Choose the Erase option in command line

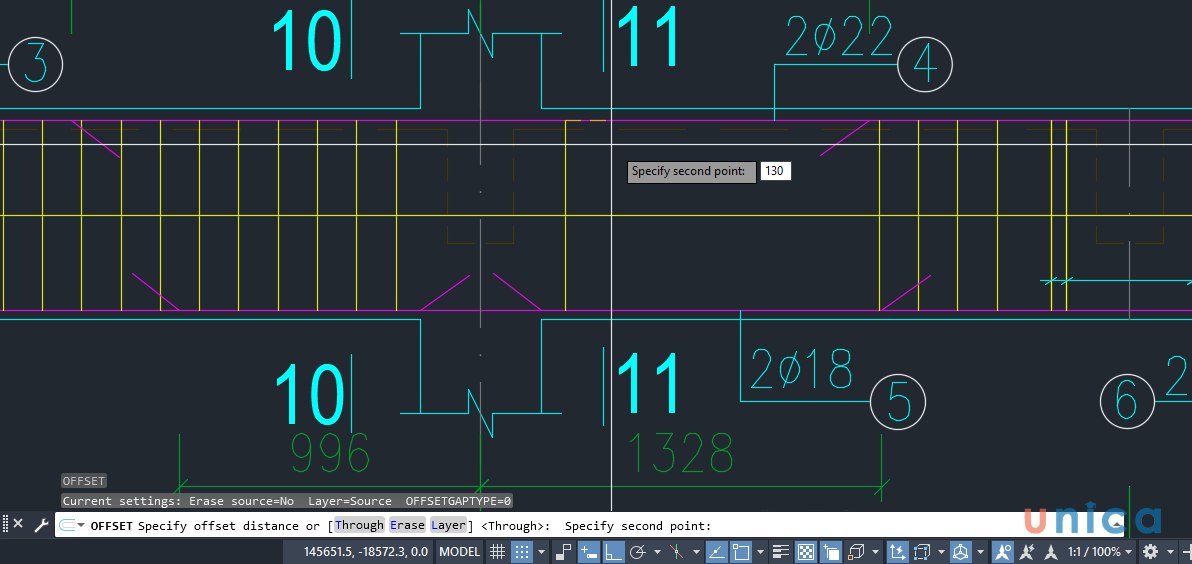point(407,525)
